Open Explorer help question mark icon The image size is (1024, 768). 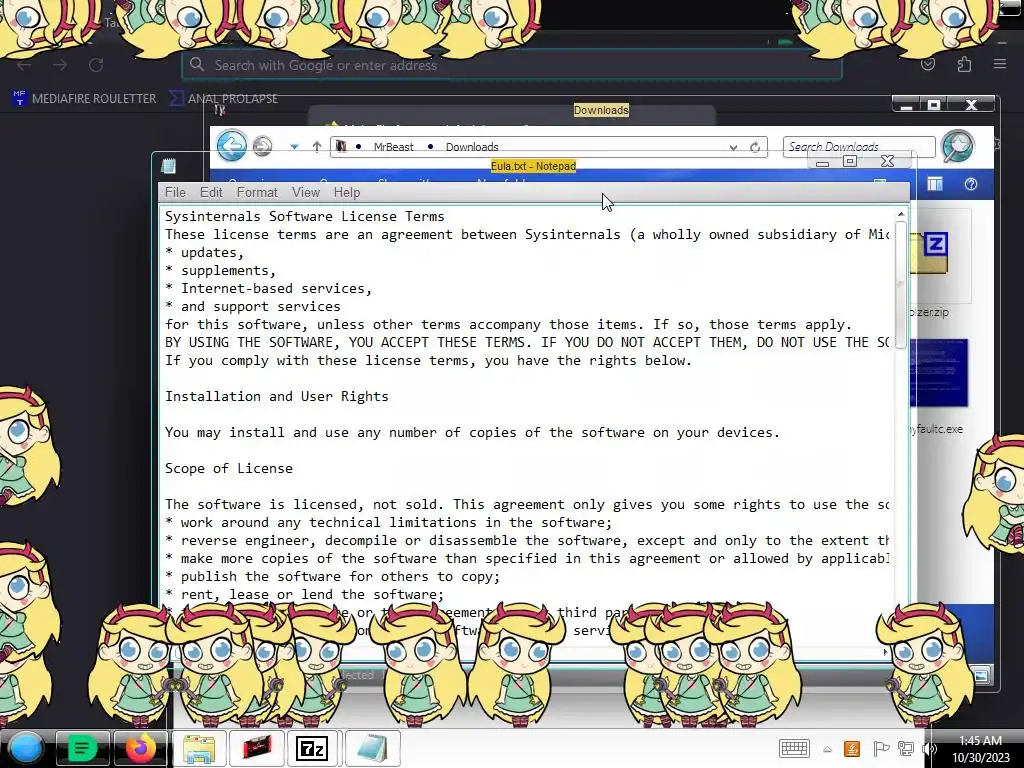(970, 185)
